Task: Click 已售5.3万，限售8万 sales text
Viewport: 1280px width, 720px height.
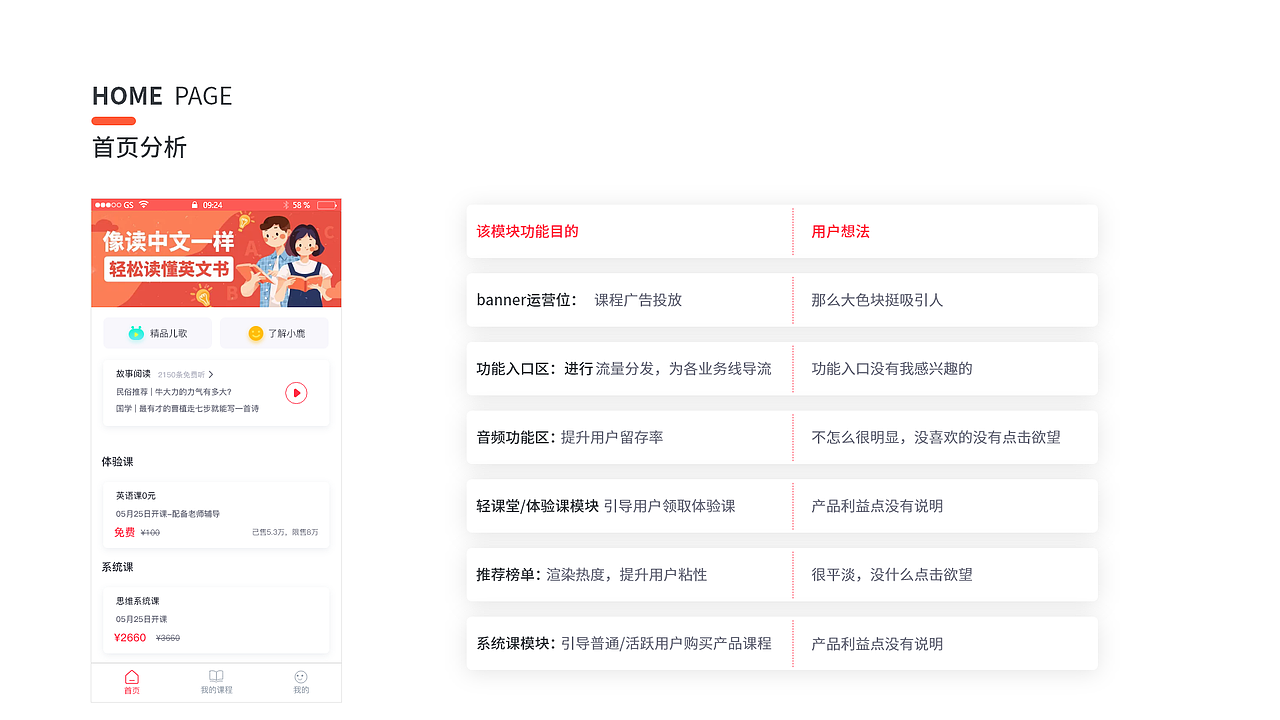Action: coord(285,532)
